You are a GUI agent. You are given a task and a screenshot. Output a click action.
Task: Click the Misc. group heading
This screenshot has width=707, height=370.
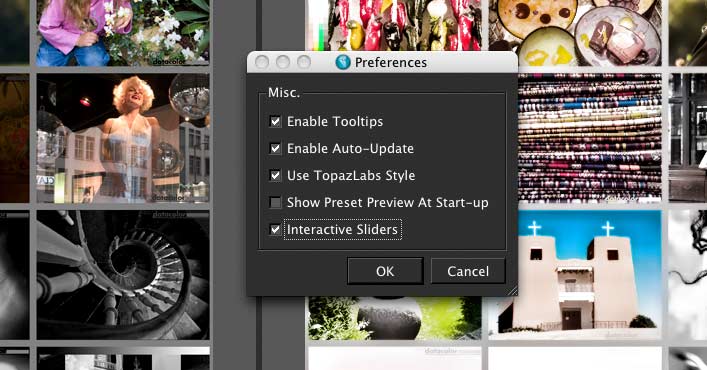point(284,92)
